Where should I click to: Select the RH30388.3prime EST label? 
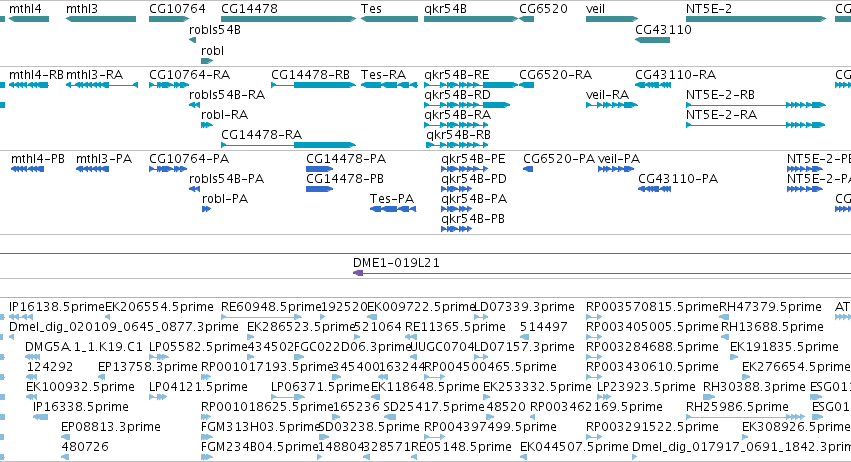(754, 387)
